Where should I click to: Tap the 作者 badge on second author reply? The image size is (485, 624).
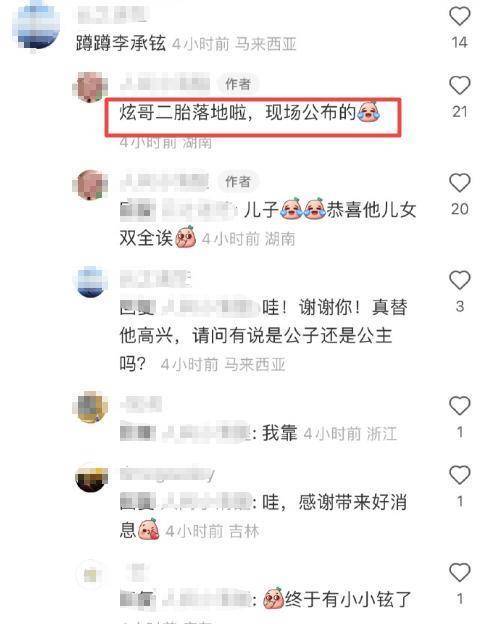click(238, 181)
